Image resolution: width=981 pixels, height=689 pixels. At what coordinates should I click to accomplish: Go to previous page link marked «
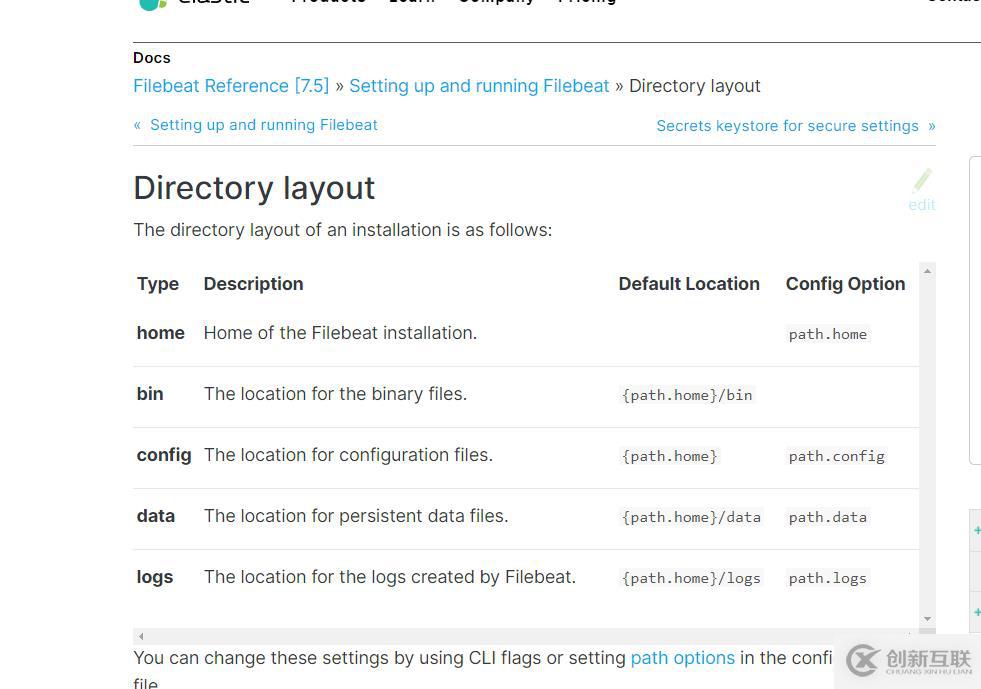coord(255,125)
